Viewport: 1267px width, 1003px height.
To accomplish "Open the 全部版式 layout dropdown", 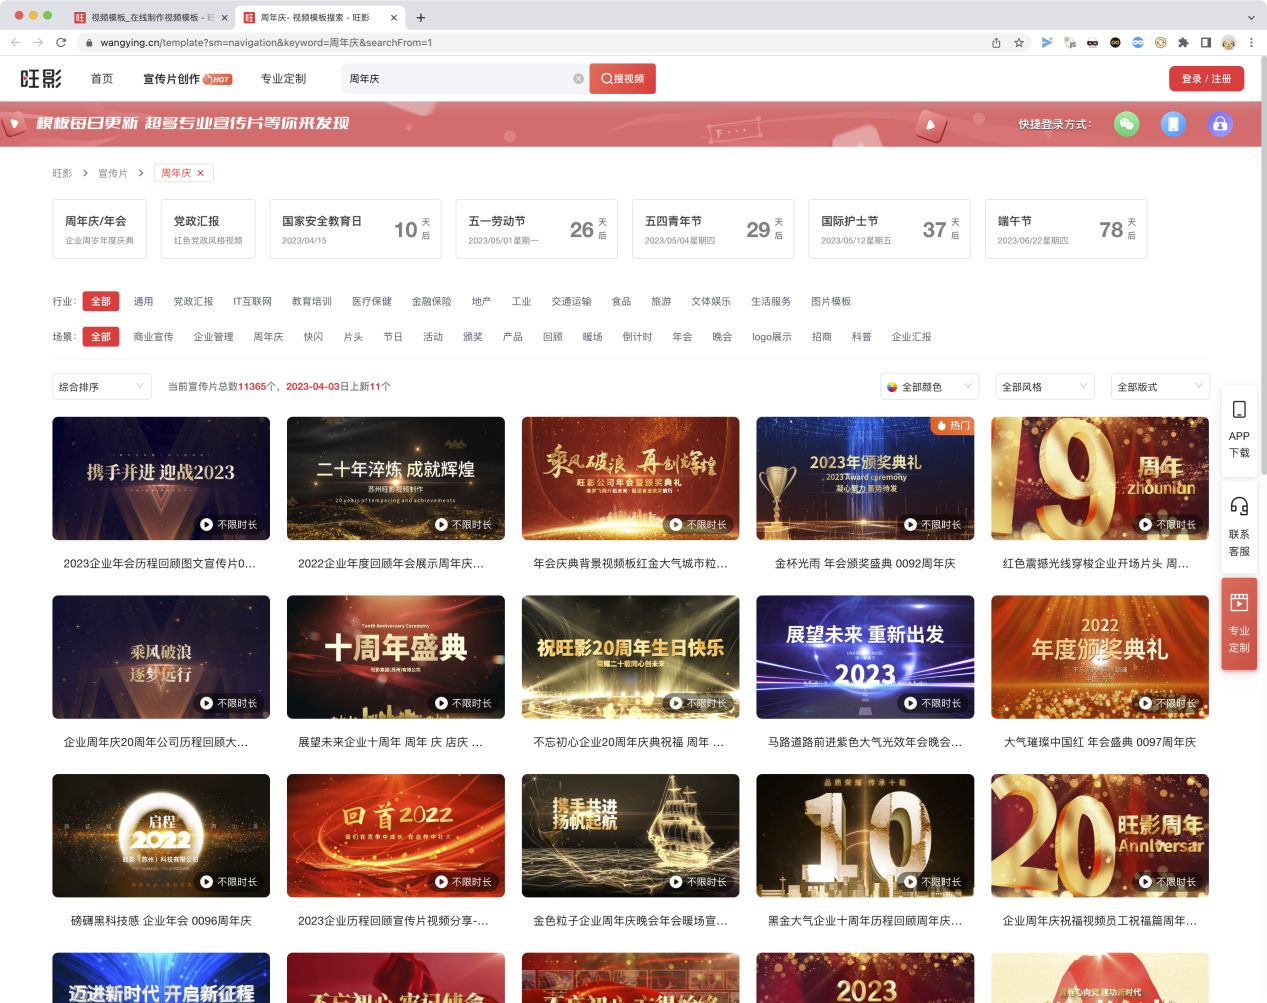I will [x=1159, y=386].
